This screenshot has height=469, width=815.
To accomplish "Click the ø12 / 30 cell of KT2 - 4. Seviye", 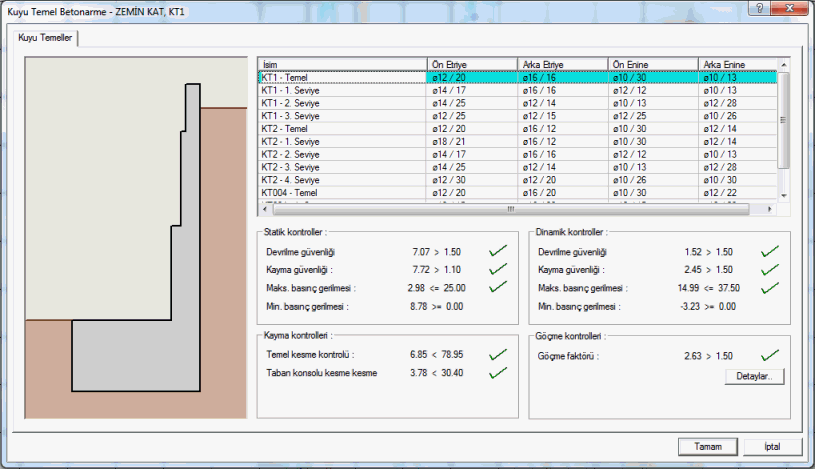I will pyautogui.click(x=472, y=180).
